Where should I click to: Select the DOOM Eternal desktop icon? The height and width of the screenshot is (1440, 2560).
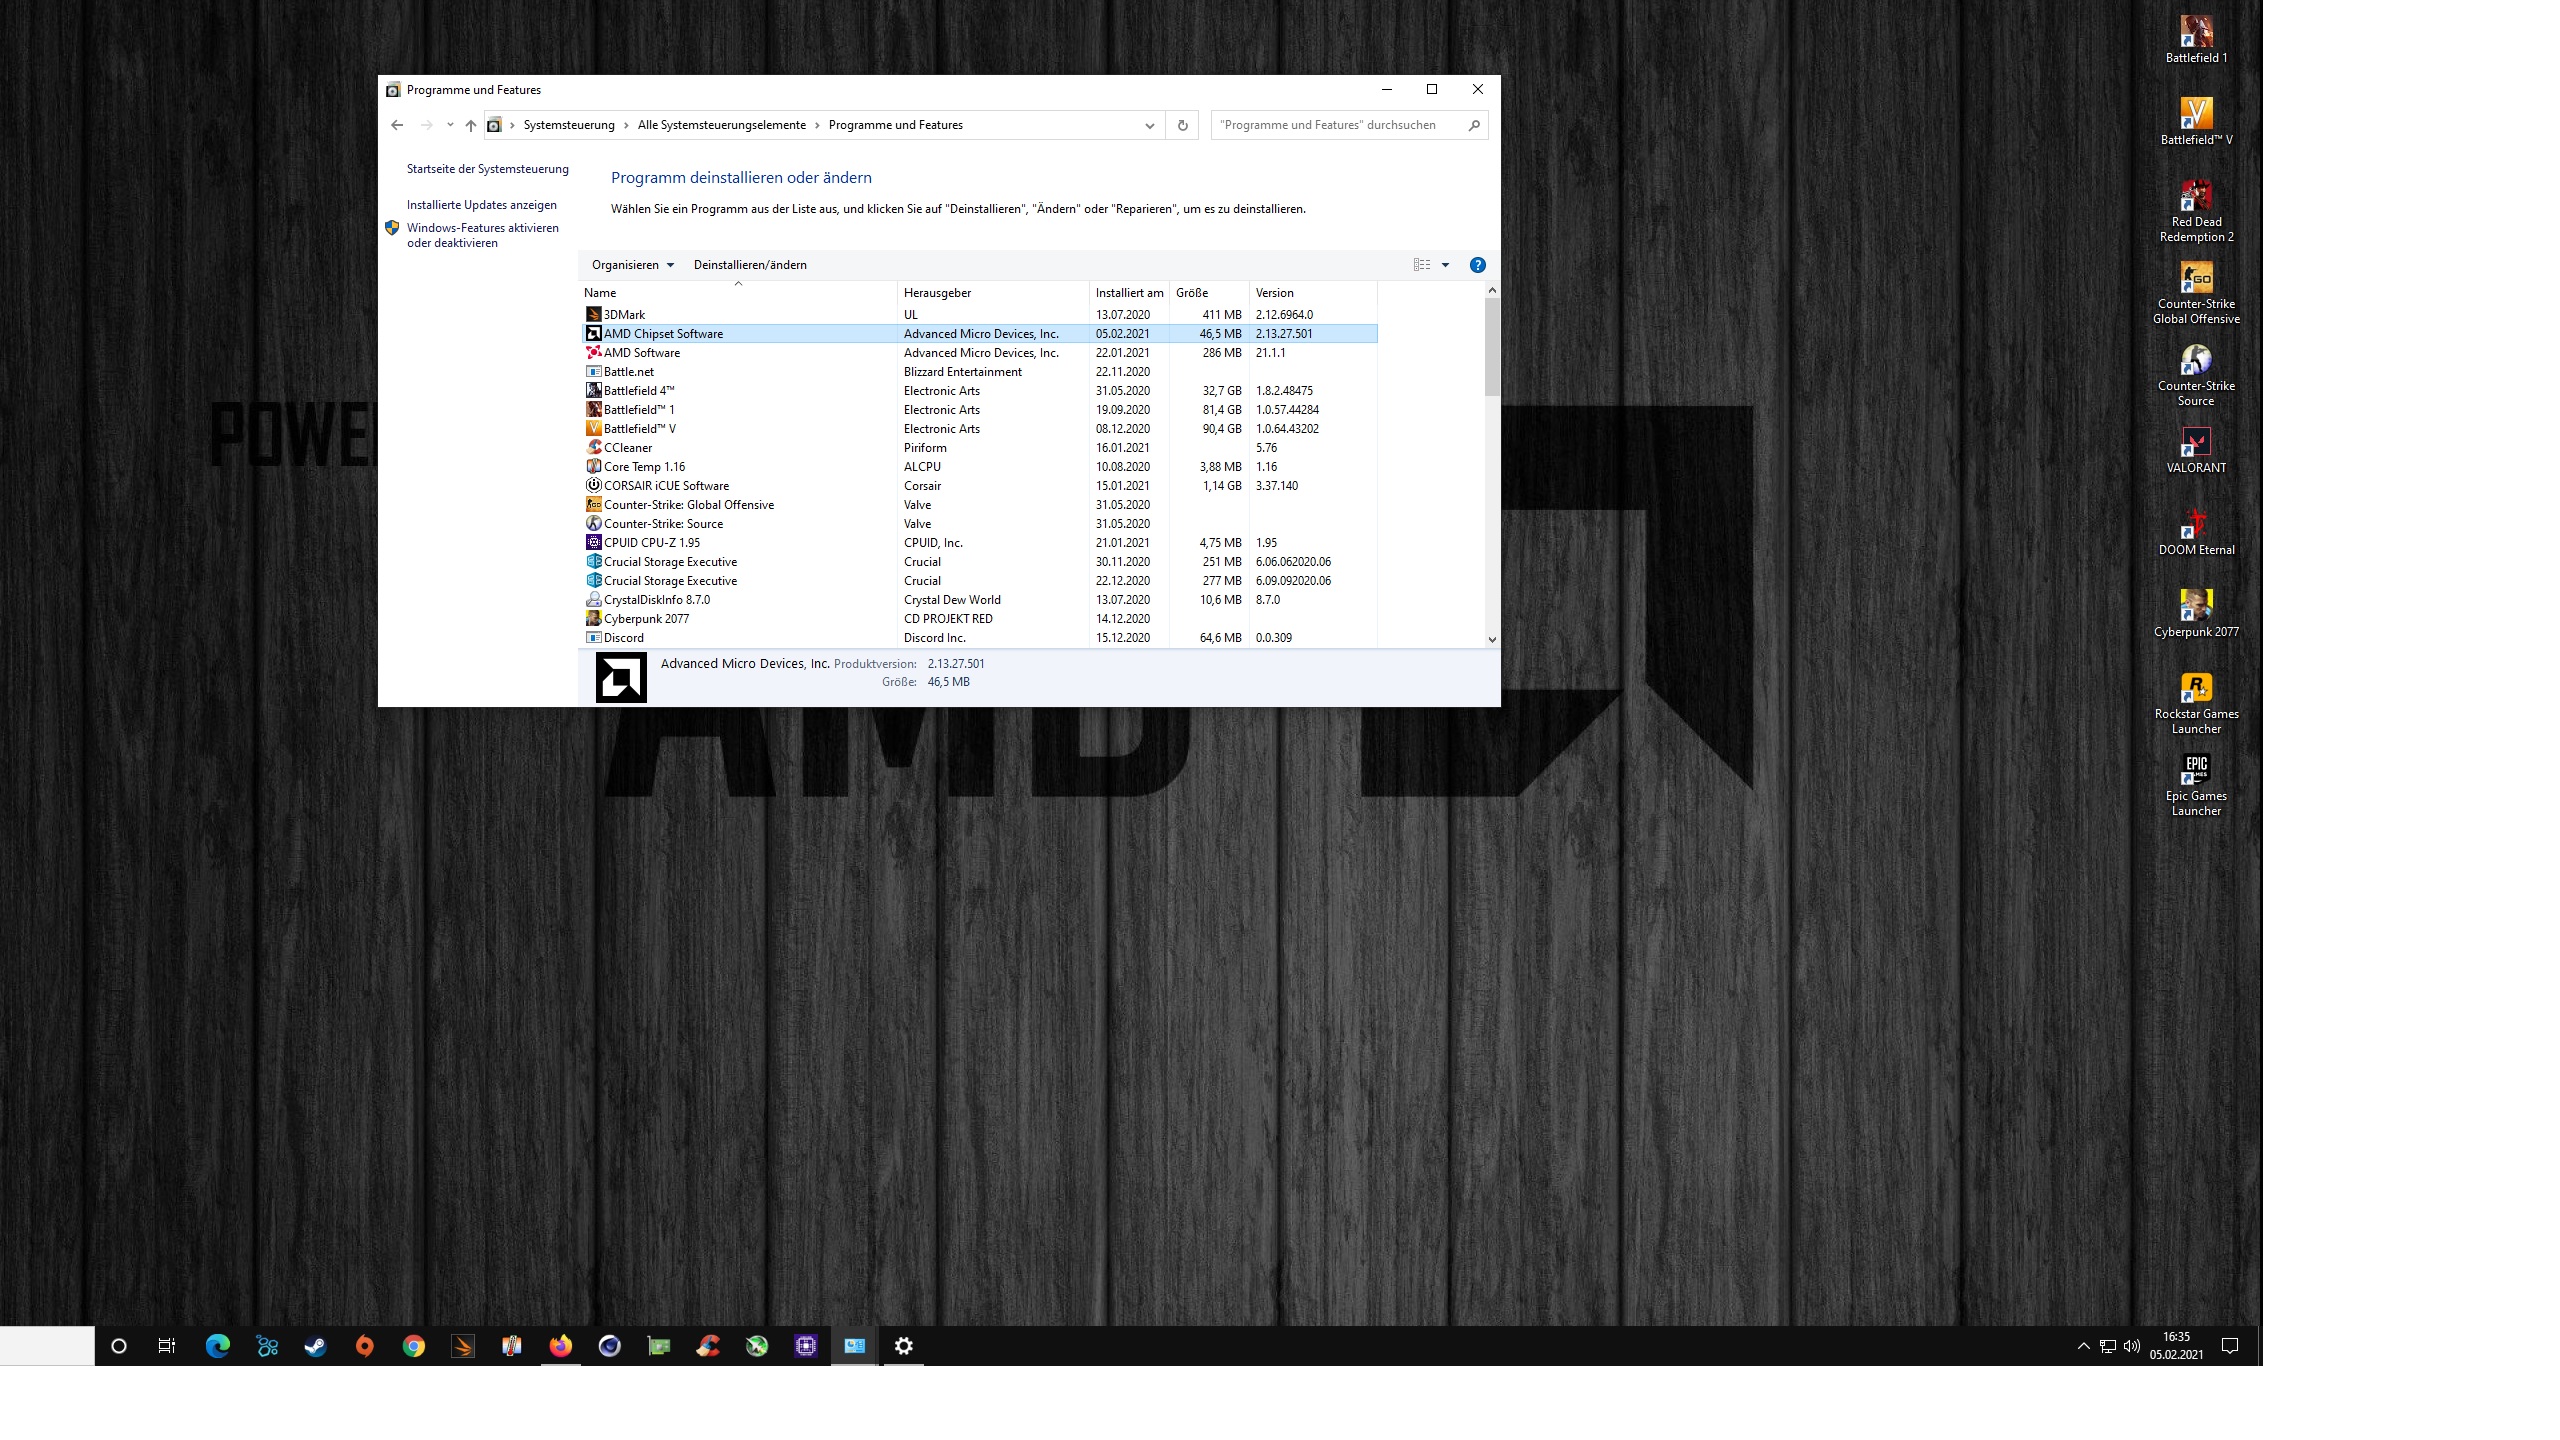pyautogui.click(x=2196, y=532)
